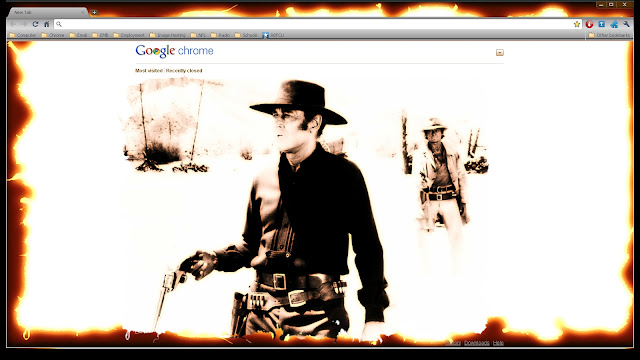640x360 pixels.
Task: Close the New Tab tab
Action: pos(82,12)
